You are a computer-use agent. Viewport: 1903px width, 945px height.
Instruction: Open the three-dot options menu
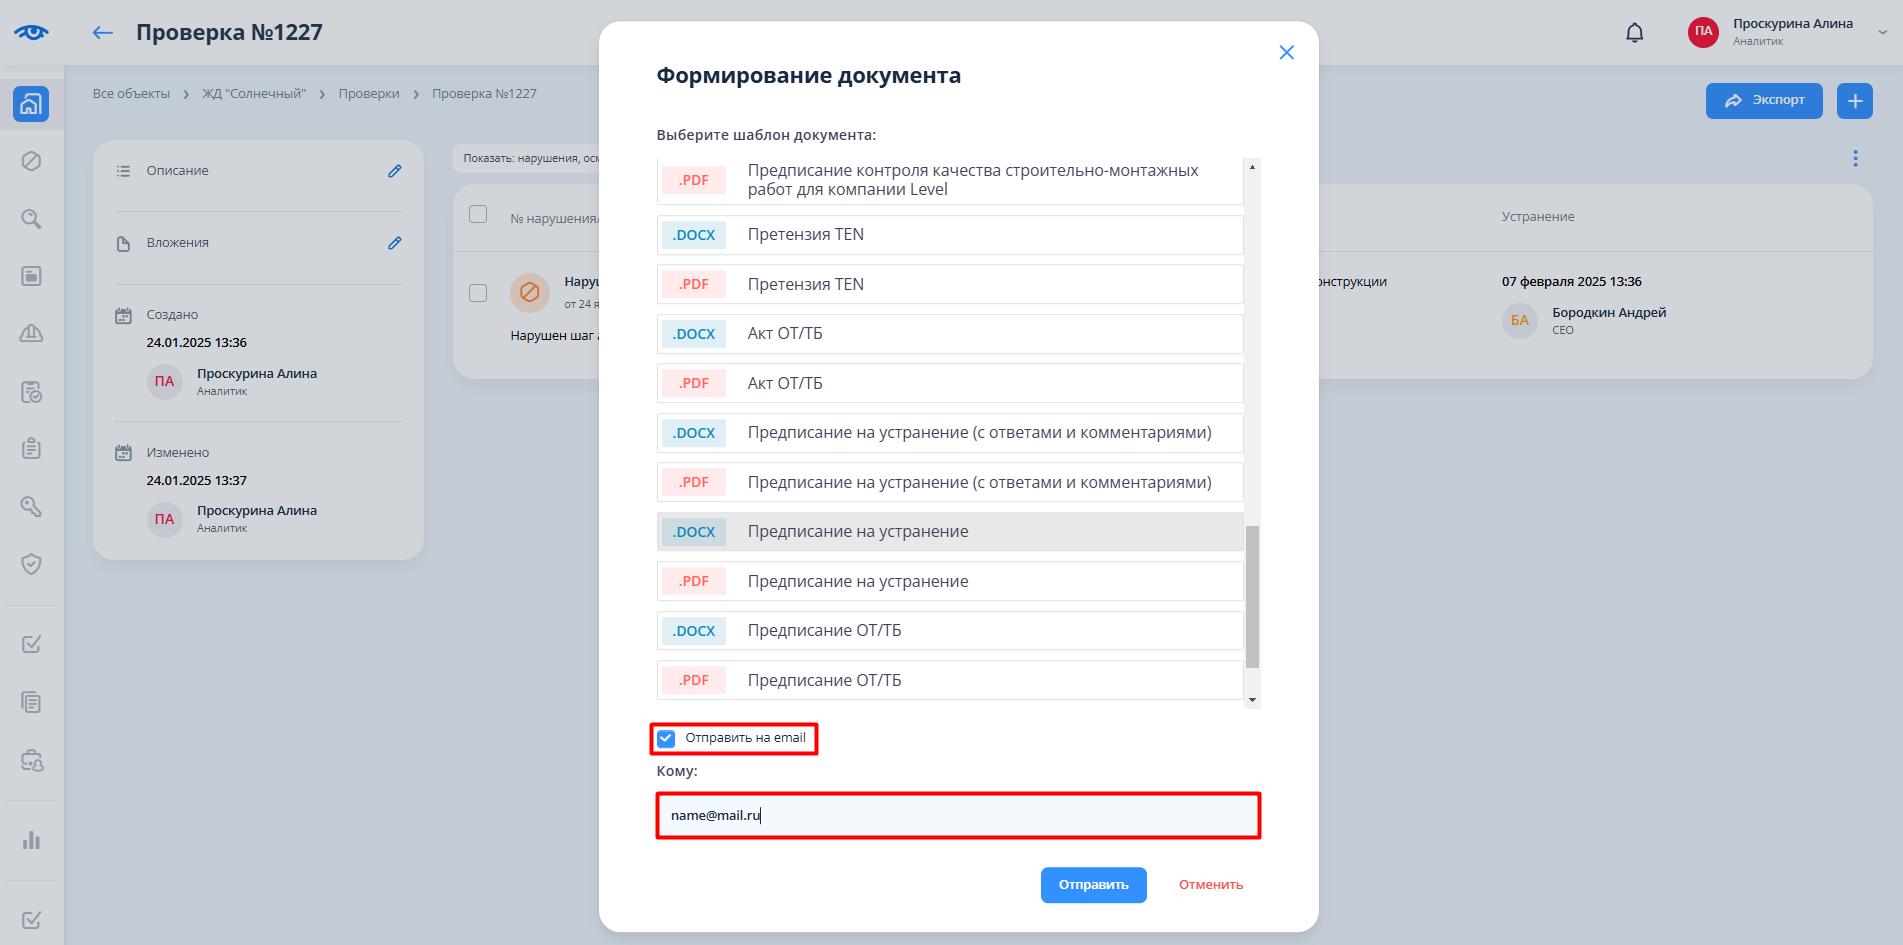tap(1855, 158)
